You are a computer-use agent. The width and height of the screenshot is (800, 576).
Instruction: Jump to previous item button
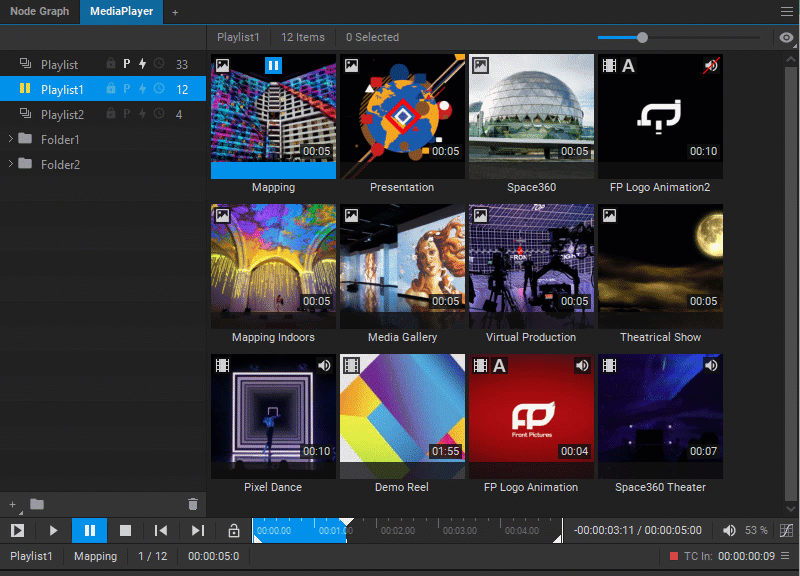click(x=161, y=531)
